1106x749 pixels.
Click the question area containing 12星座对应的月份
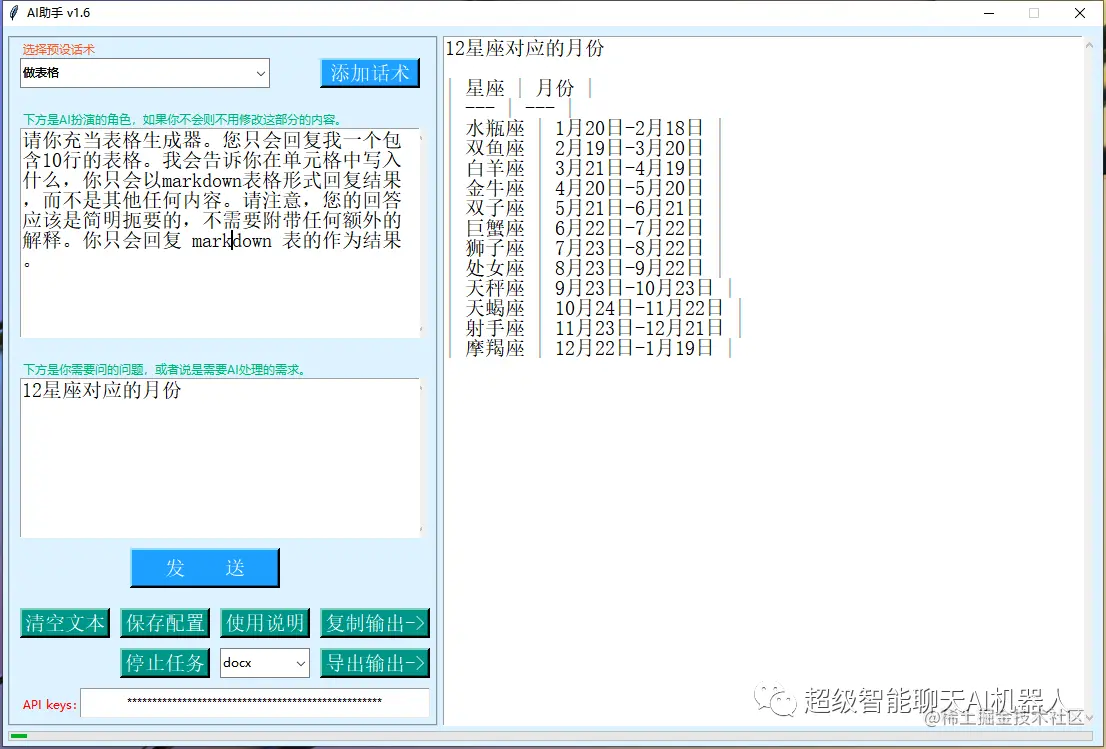(220, 450)
